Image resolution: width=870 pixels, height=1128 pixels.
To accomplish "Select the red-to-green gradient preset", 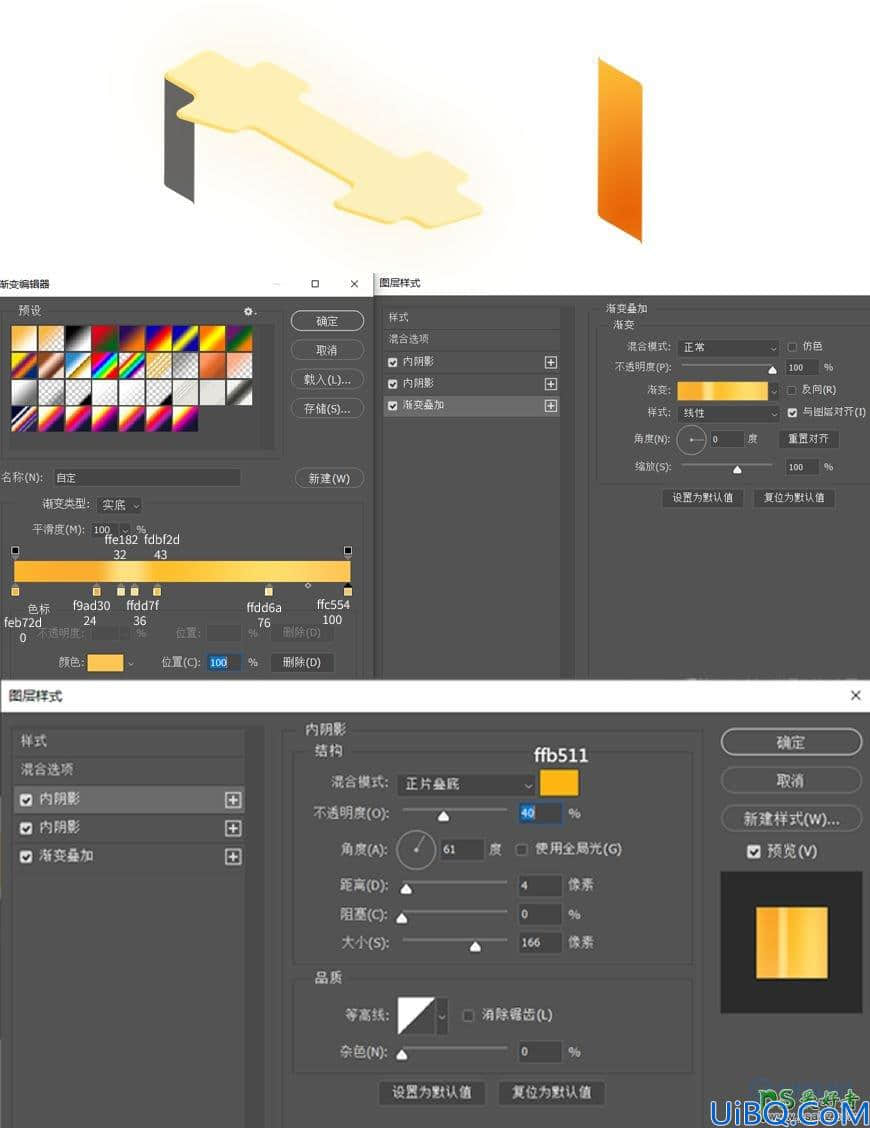I will click(x=105, y=338).
